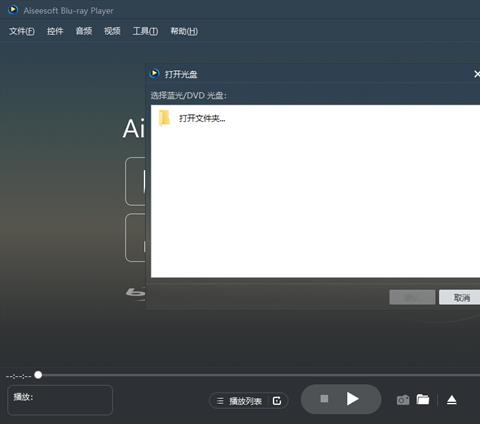
Task: Close the 打开光盘 dialog
Action: click(x=477, y=74)
